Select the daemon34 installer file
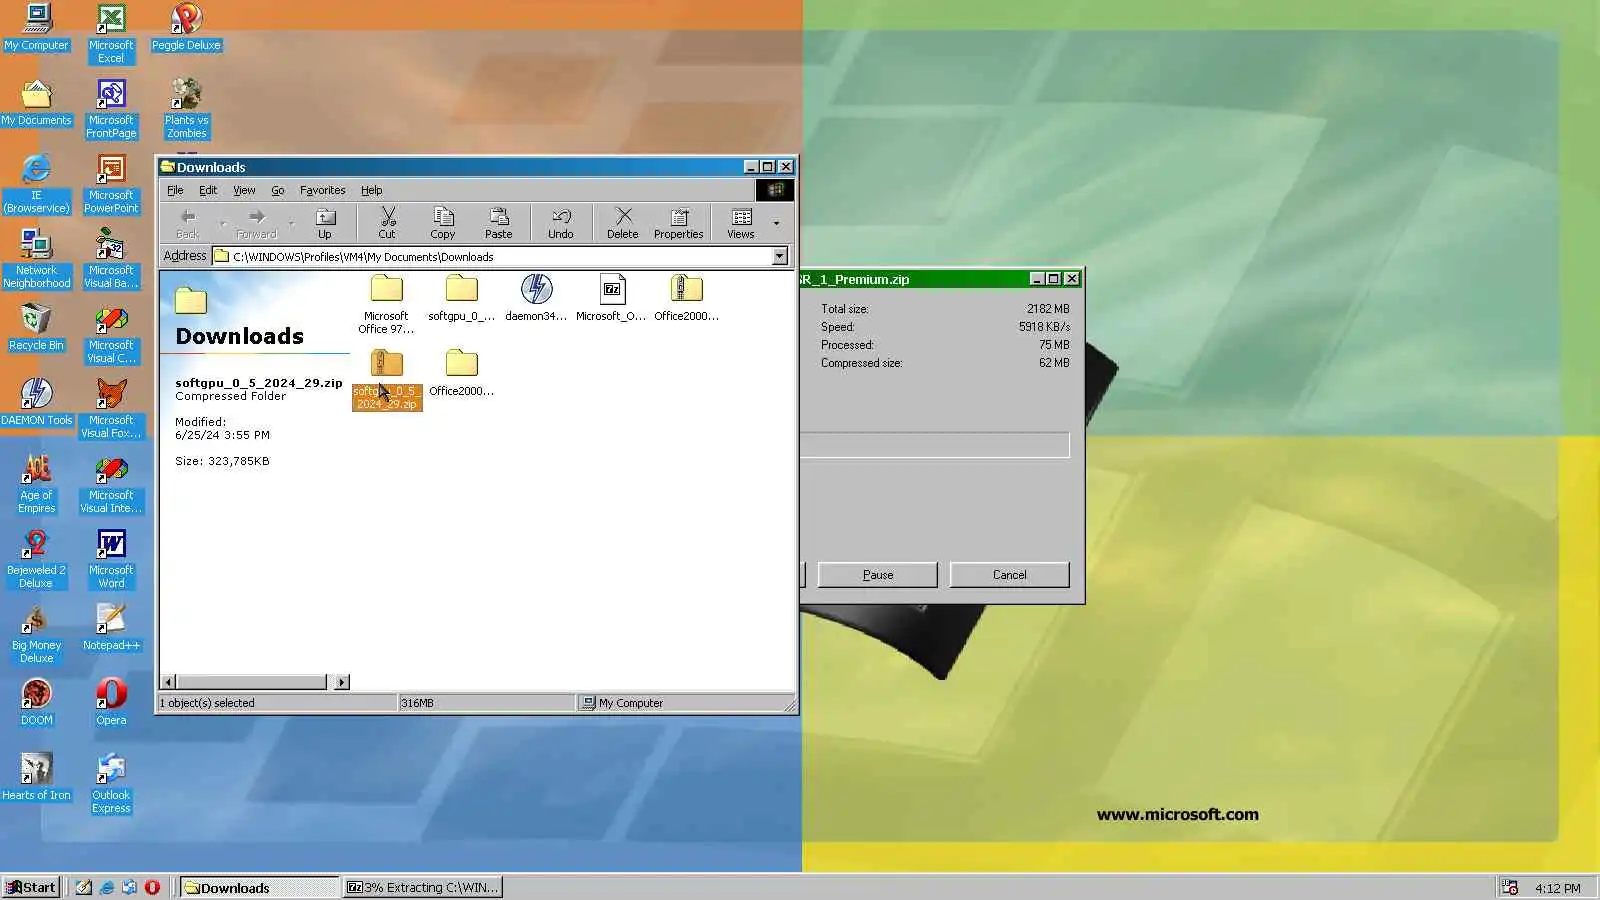The width and height of the screenshot is (1600, 900). (x=536, y=298)
